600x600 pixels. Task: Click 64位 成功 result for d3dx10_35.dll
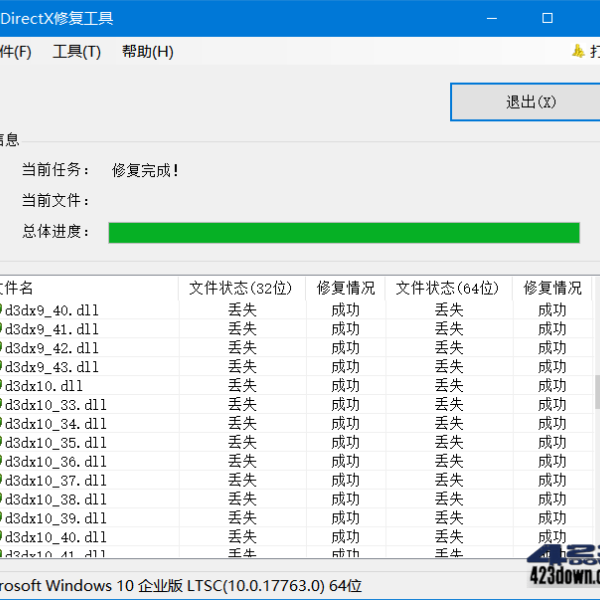552,442
